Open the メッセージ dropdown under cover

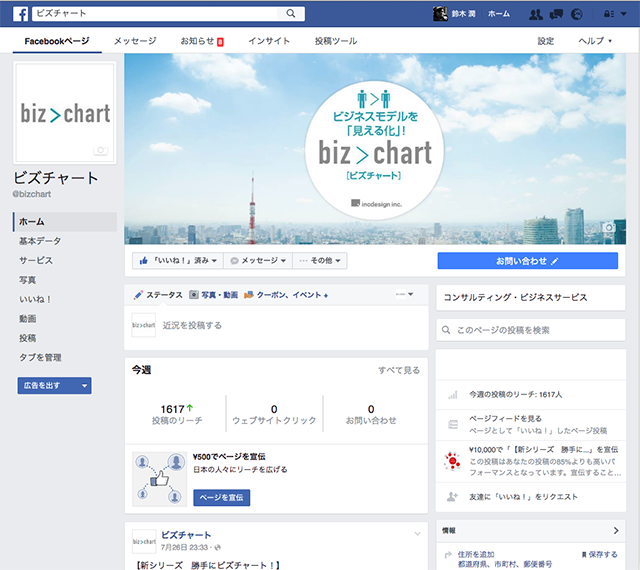pos(258,261)
